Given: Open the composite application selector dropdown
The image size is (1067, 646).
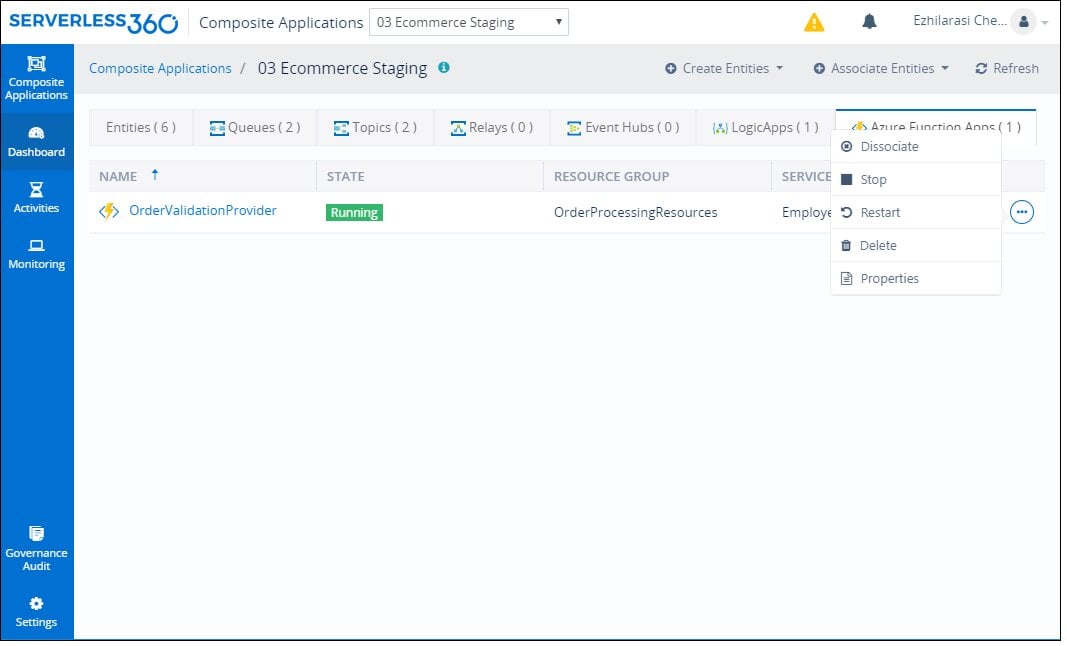Looking at the screenshot, I should pyautogui.click(x=468, y=22).
